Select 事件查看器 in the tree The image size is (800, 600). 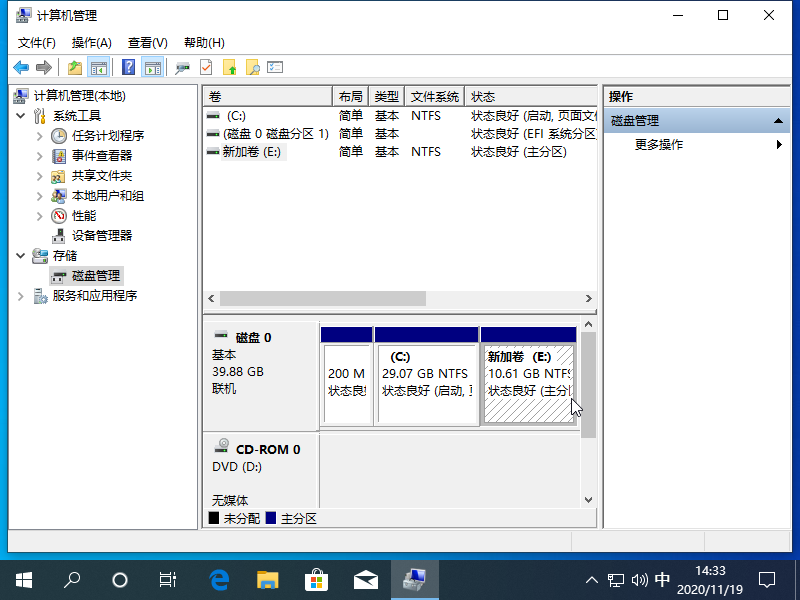(x=102, y=156)
